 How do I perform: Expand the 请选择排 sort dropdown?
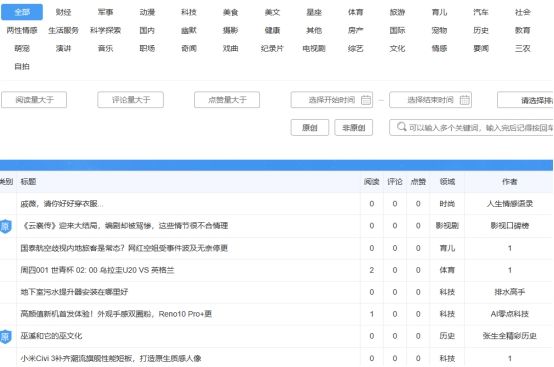click(x=525, y=100)
